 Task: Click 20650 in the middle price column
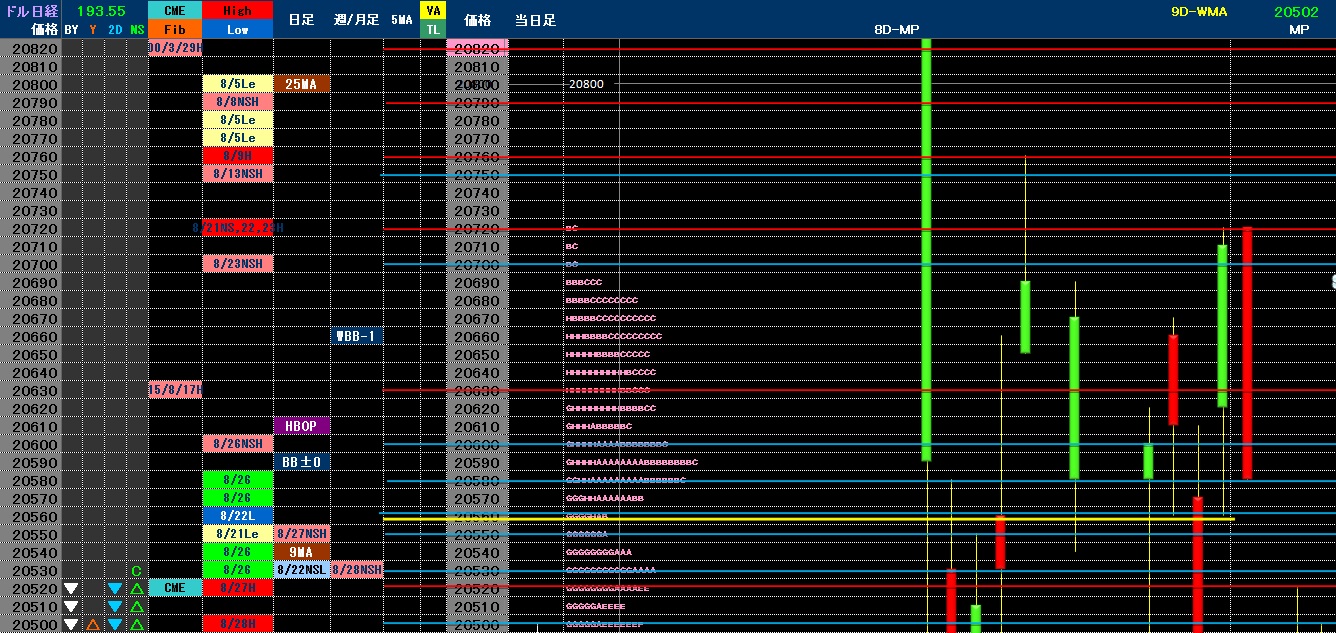(x=477, y=354)
